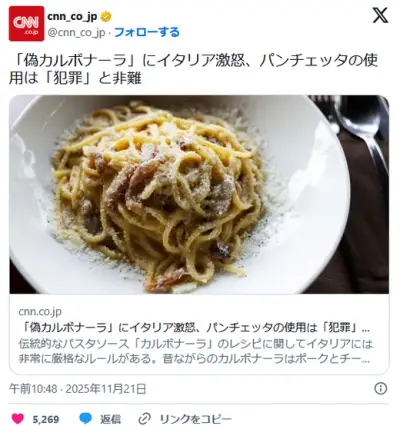The width and height of the screenshot is (400, 426).
Task: Follow the account via フォローする
Action: click(x=147, y=32)
